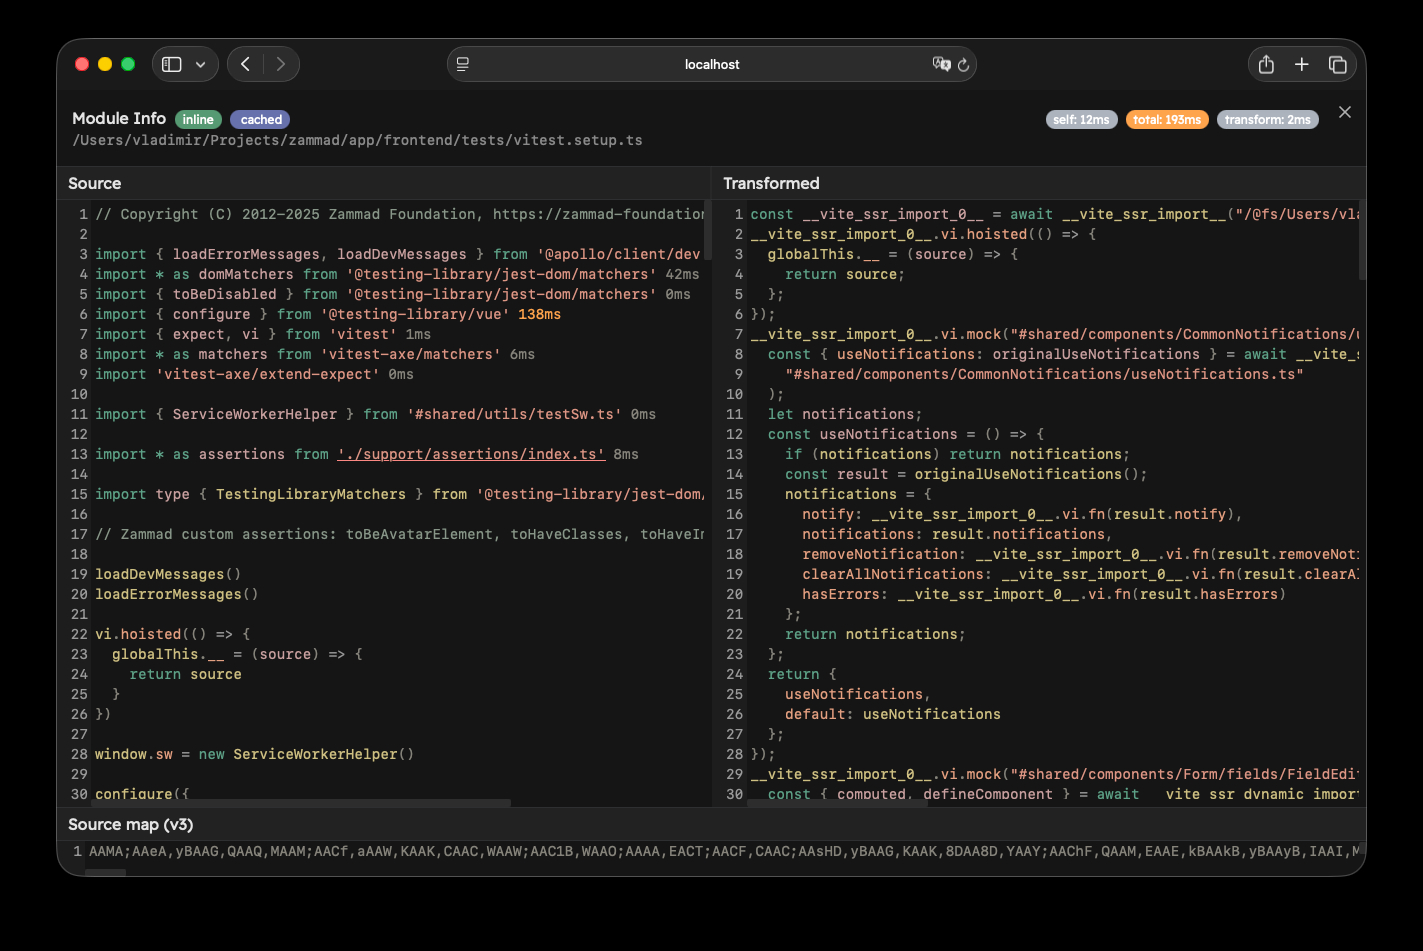Show the tab overview icon
1423x951 pixels.
click(1337, 64)
